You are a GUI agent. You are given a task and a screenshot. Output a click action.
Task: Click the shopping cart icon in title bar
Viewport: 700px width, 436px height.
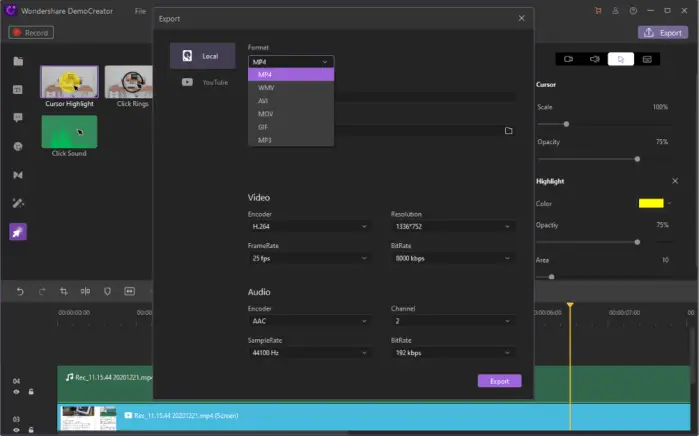[x=598, y=11]
